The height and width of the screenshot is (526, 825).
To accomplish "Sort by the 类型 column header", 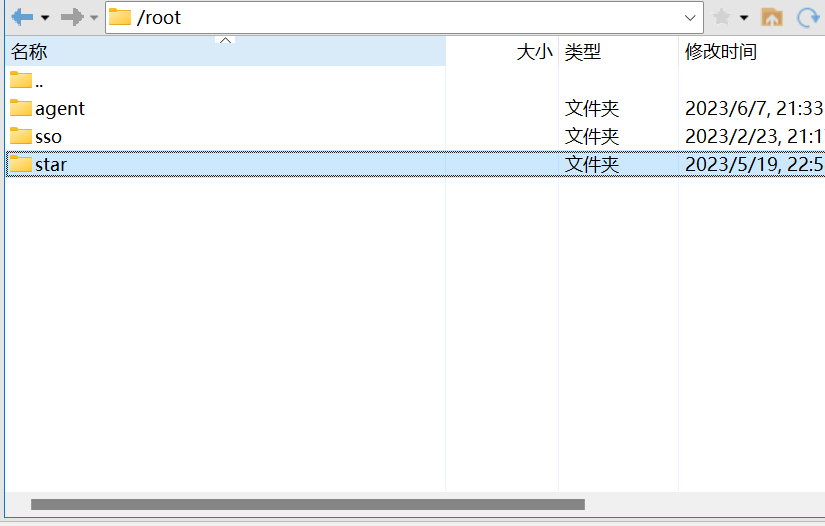I will pyautogui.click(x=583, y=52).
